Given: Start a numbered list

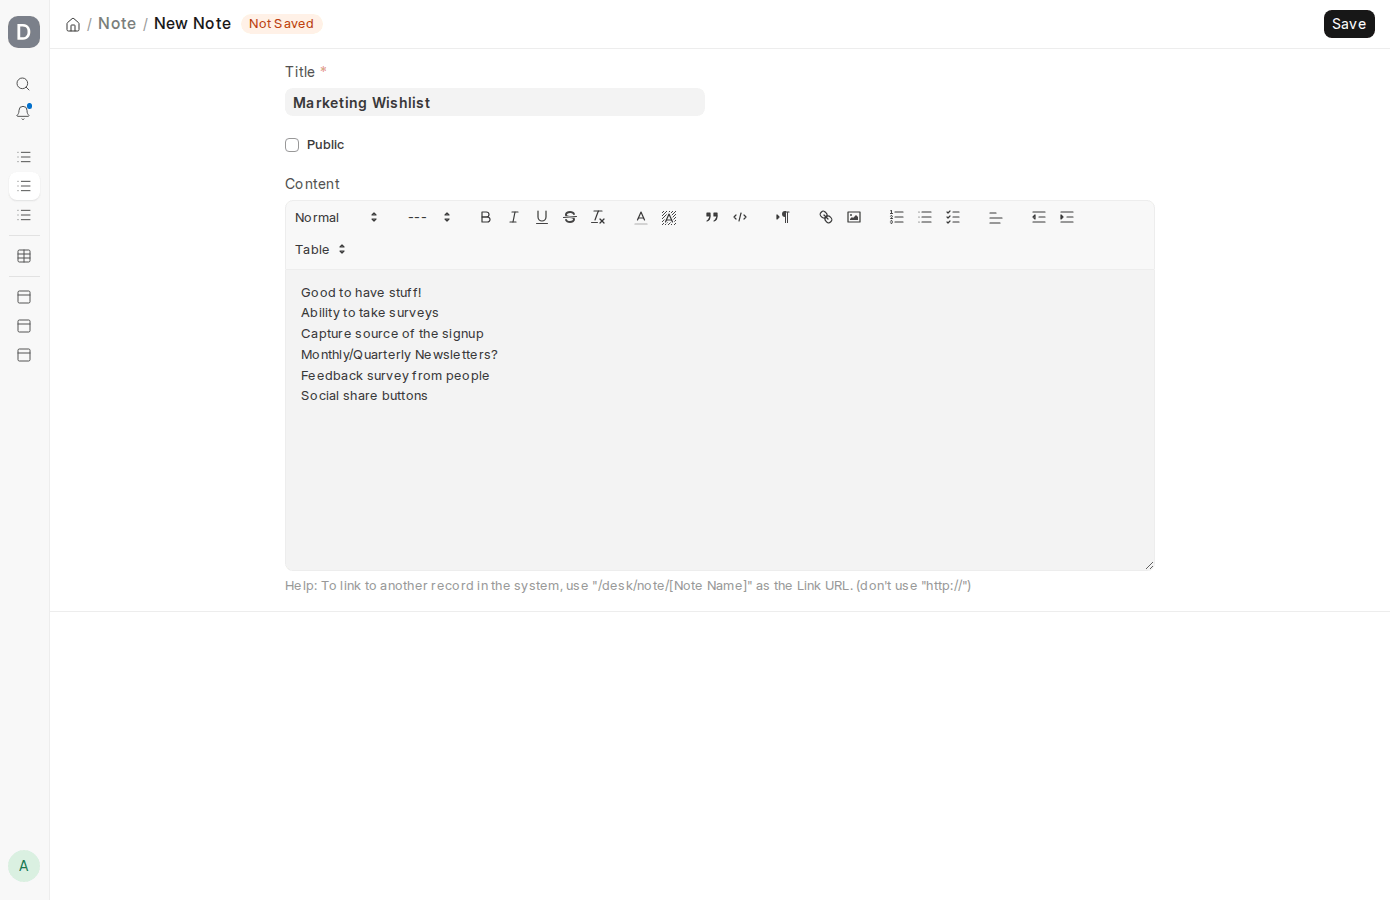Looking at the screenshot, I should (897, 217).
